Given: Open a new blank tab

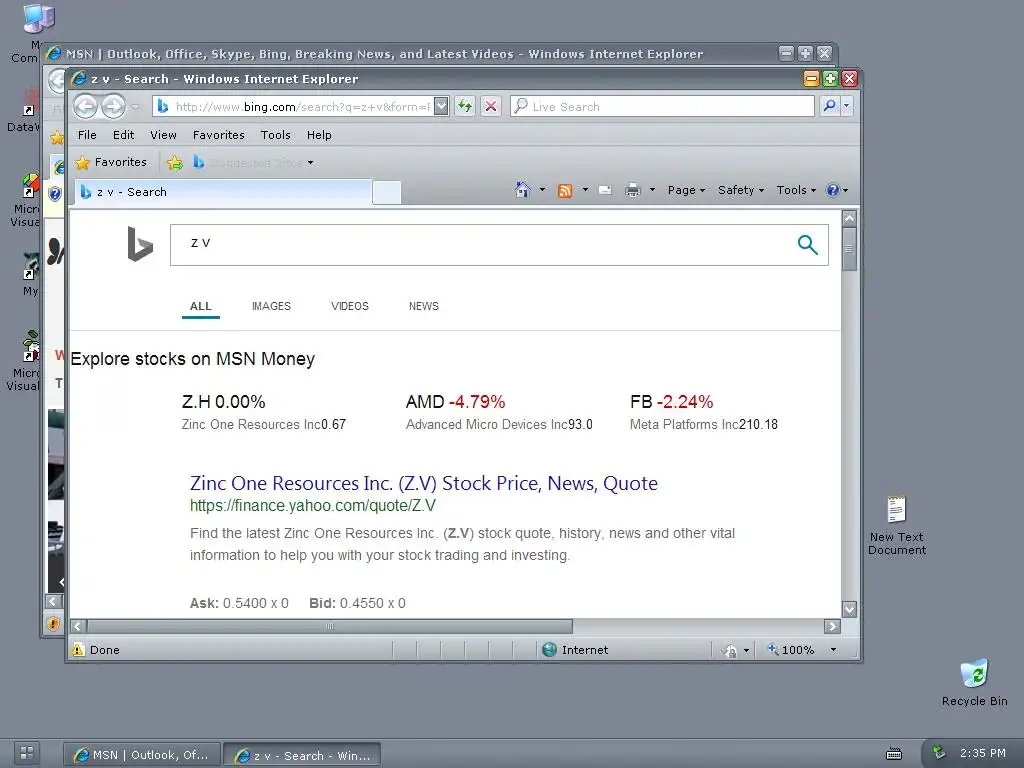Looking at the screenshot, I should [387, 193].
